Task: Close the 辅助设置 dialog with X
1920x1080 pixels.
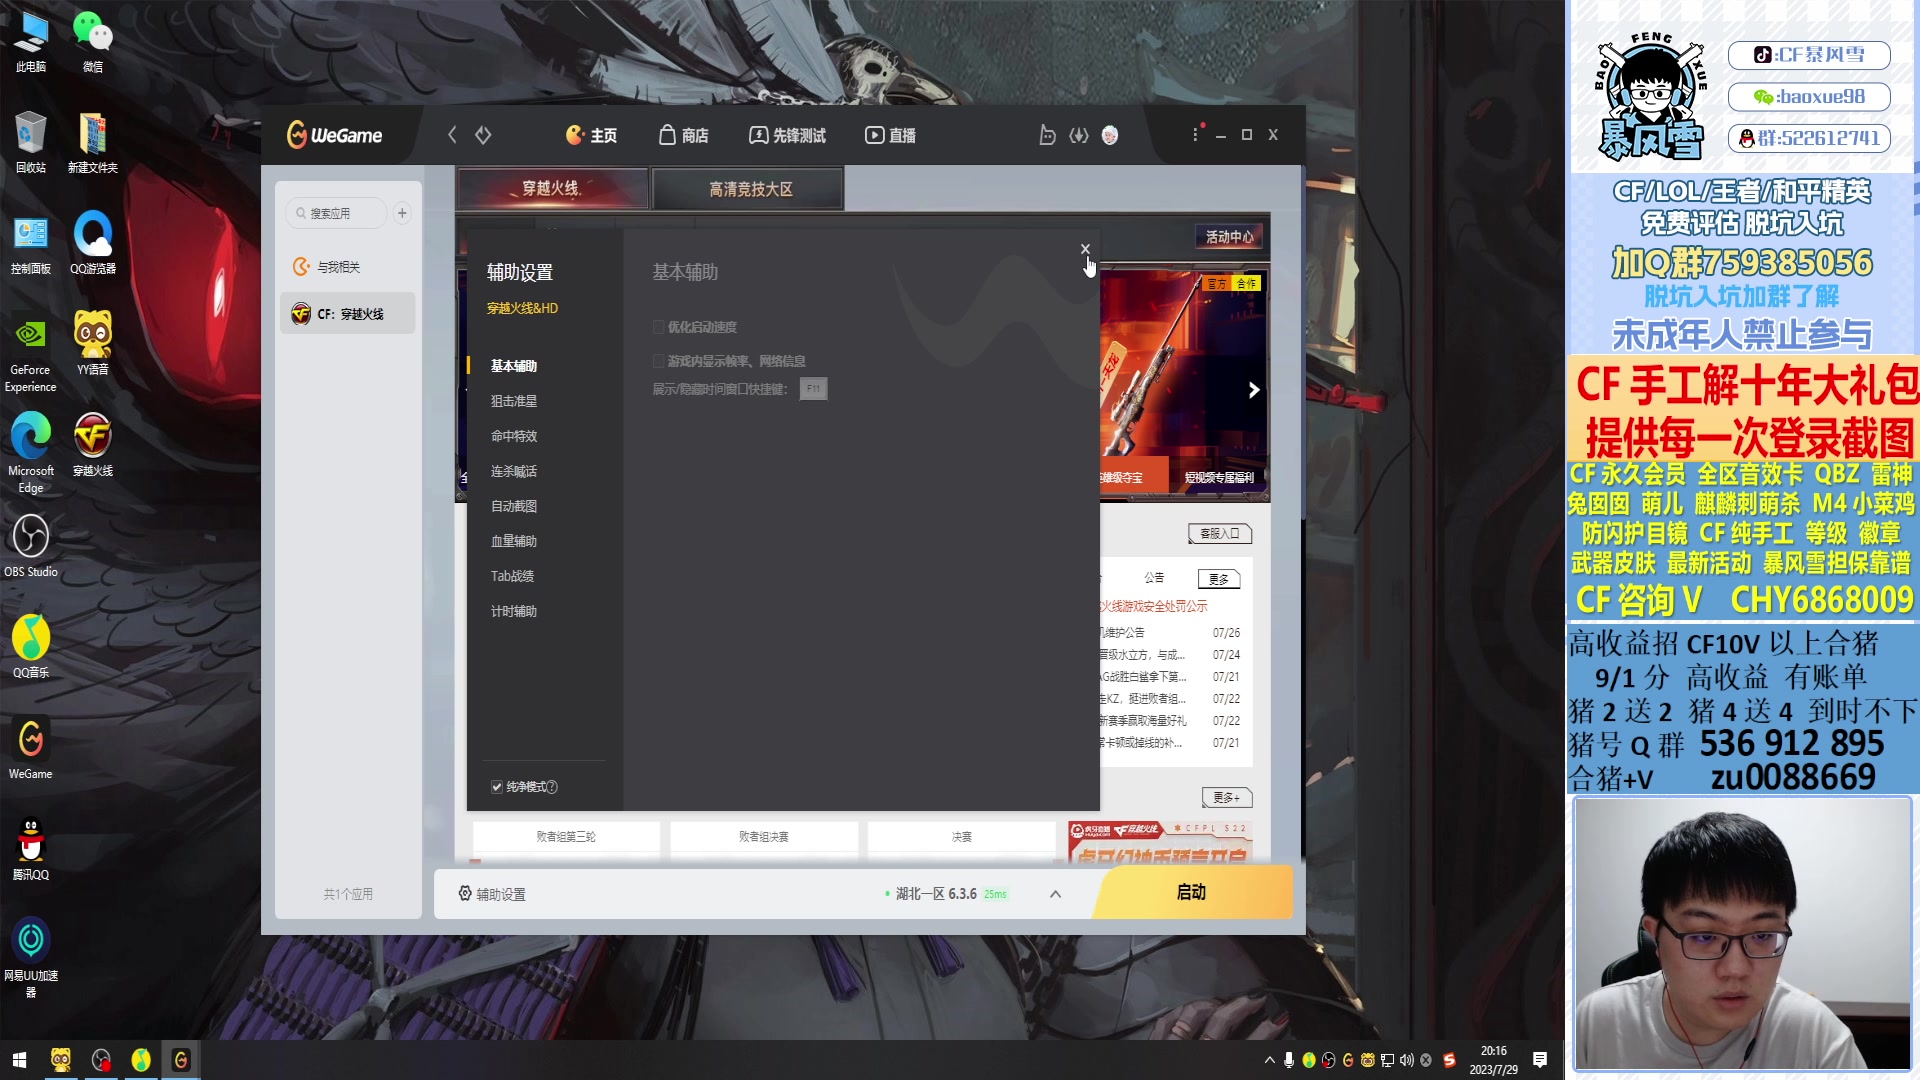Action: tap(1085, 249)
